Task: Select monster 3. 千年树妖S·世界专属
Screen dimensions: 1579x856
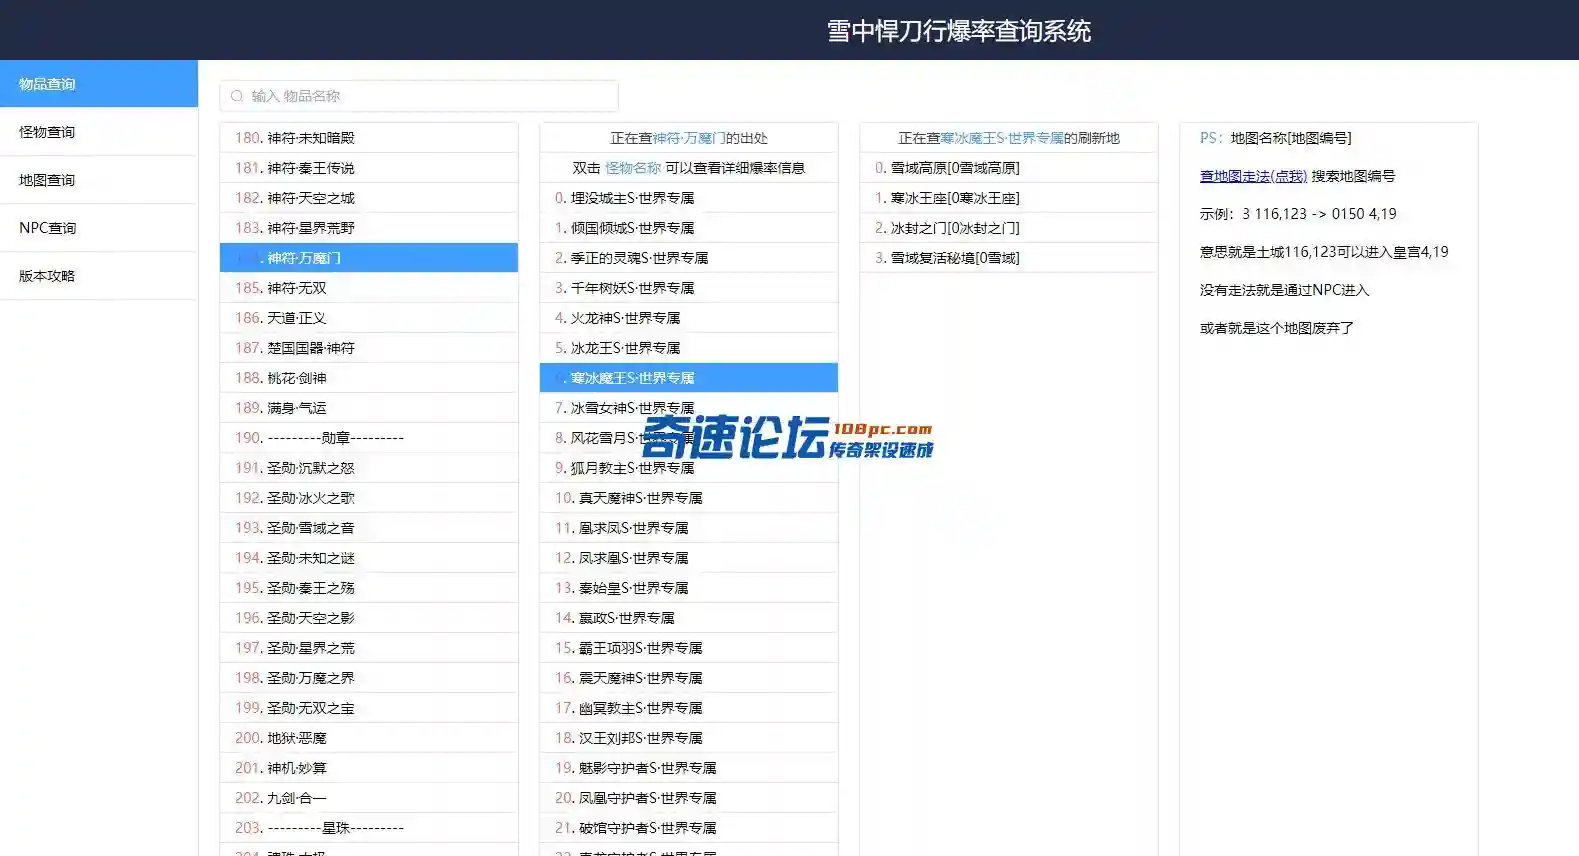Action: click(689, 288)
